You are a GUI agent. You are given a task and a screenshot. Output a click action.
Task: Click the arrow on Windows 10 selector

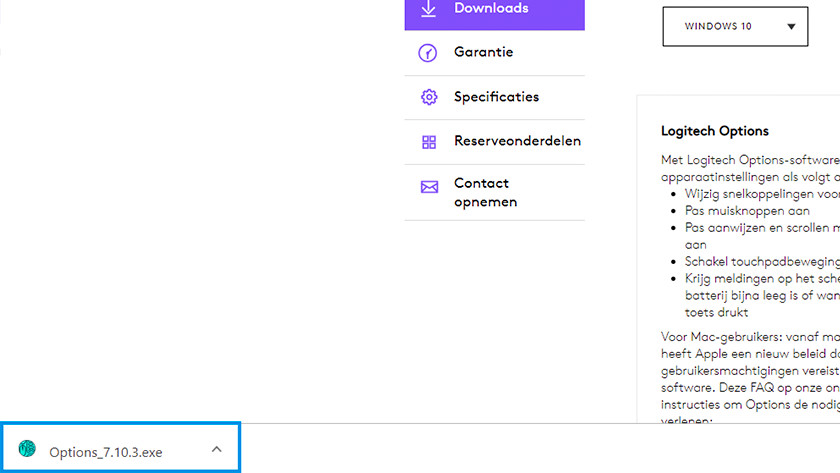tap(791, 27)
